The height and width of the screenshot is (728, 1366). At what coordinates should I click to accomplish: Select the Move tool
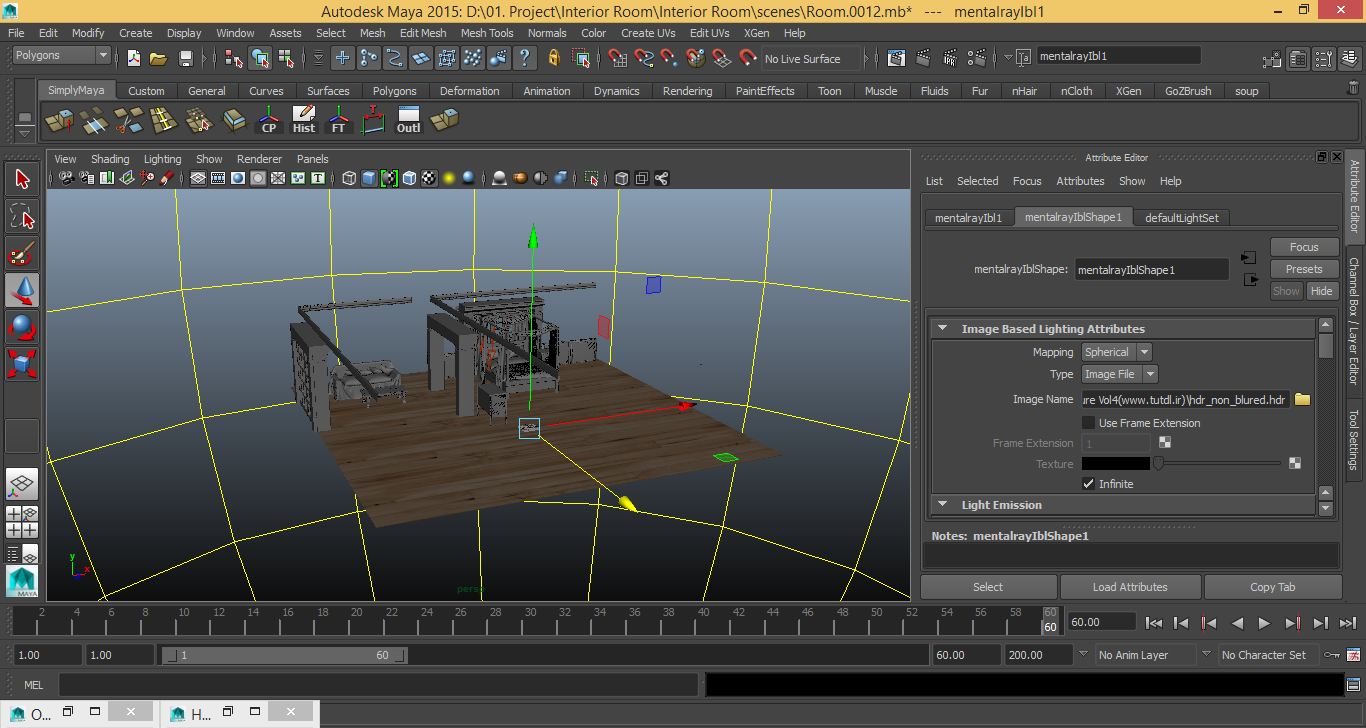(22, 291)
